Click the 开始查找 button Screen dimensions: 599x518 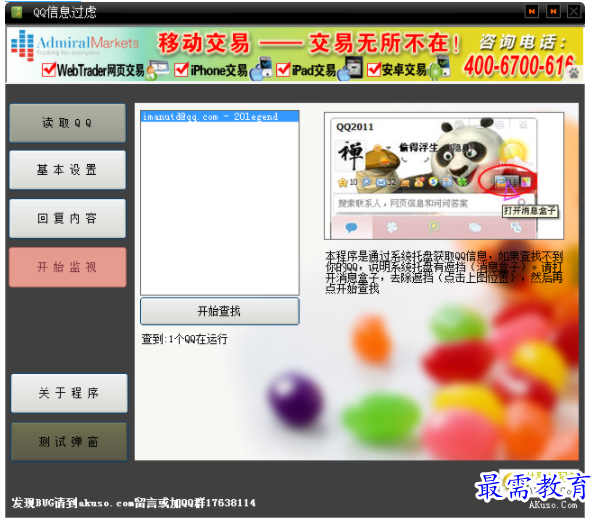click(220, 311)
